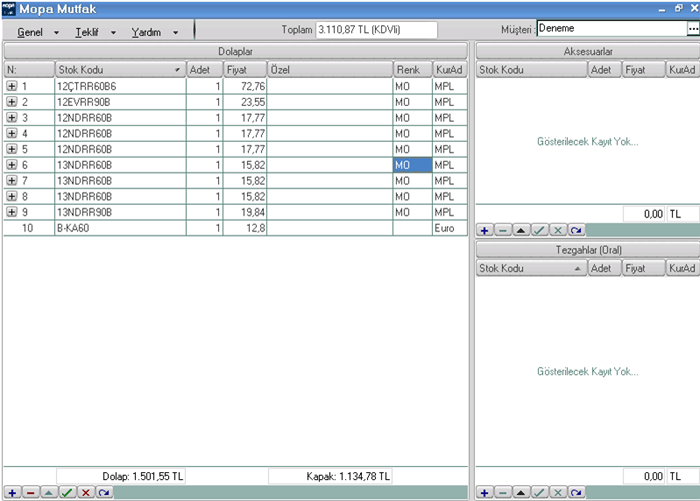This screenshot has width=700, height=501.
Task: Select stock code 12EVRR90B
Action: coord(120,102)
